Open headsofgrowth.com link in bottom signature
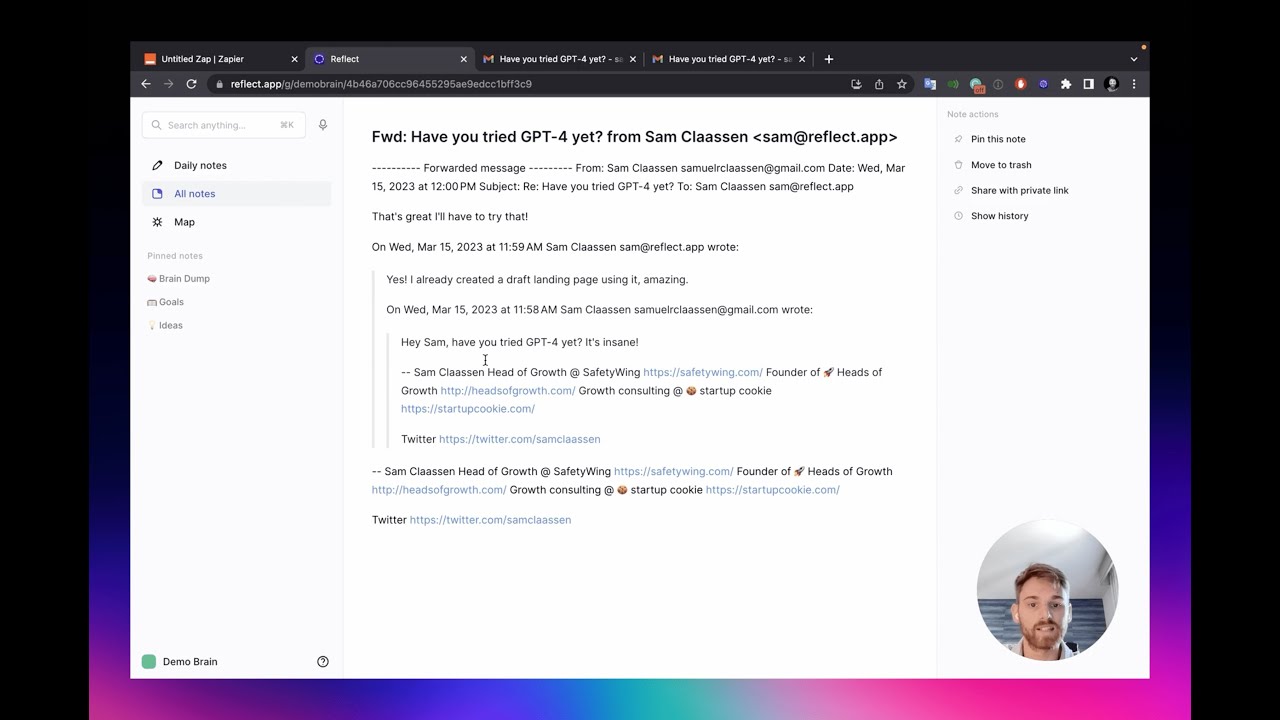1280x720 pixels. pyautogui.click(x=439, y=490)
